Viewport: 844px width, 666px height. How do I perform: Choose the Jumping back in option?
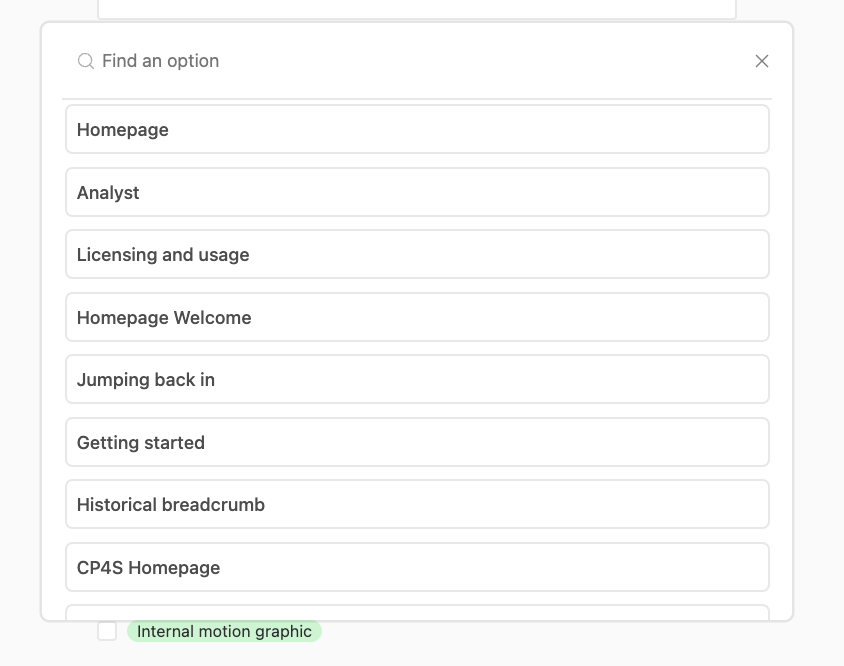[x=417, y=379]
